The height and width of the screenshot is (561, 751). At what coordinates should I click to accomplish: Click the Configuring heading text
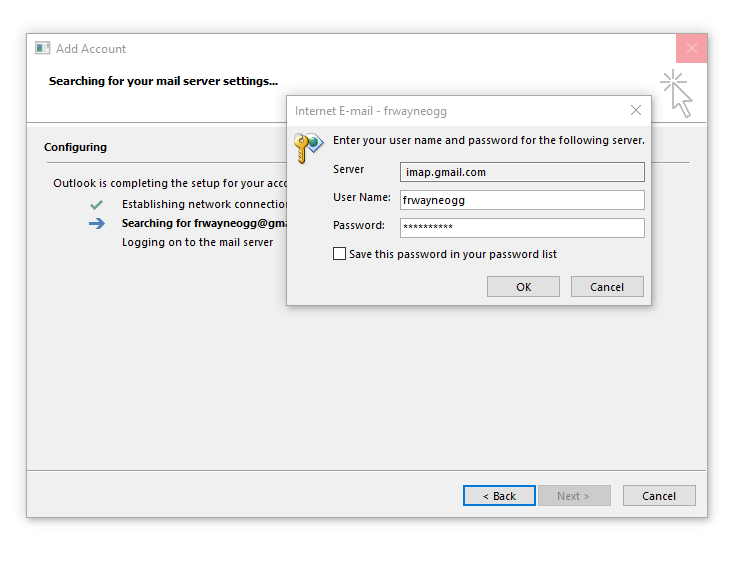(x=75, y=147)
